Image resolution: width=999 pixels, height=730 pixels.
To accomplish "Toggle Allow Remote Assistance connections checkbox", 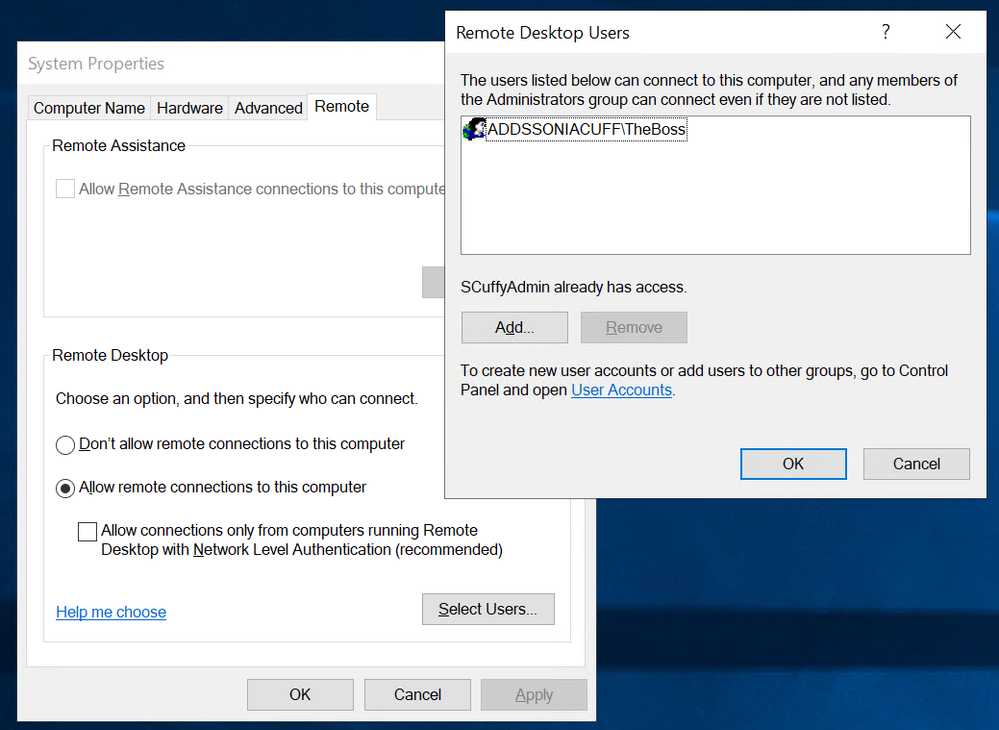I will point(65,189).
